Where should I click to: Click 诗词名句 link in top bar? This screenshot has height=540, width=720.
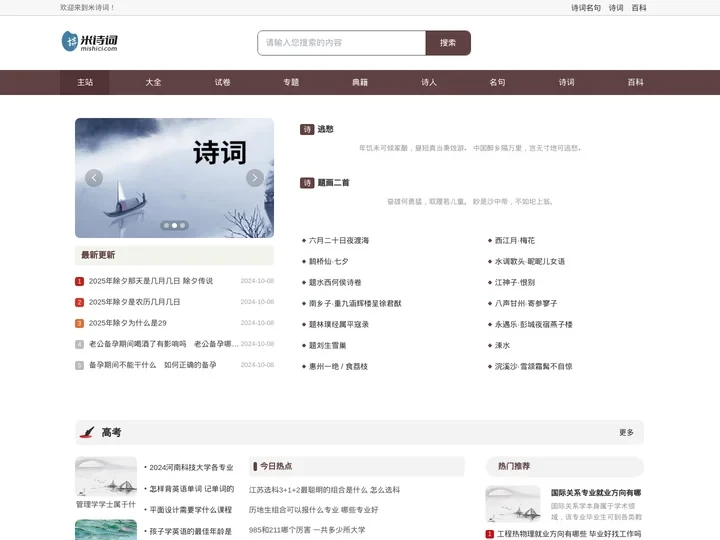(586, 8)
